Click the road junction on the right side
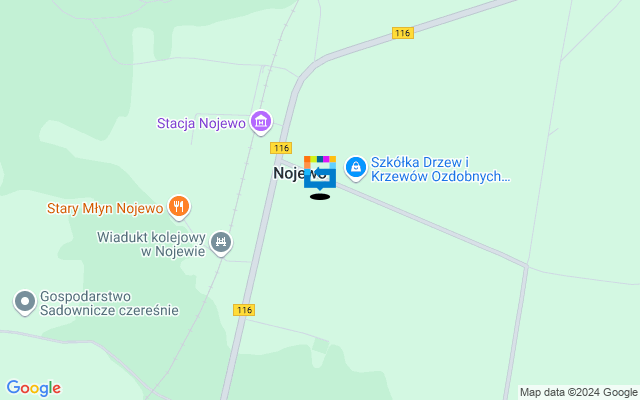This screenshot has height=400, width=640. tap(527, 266)
